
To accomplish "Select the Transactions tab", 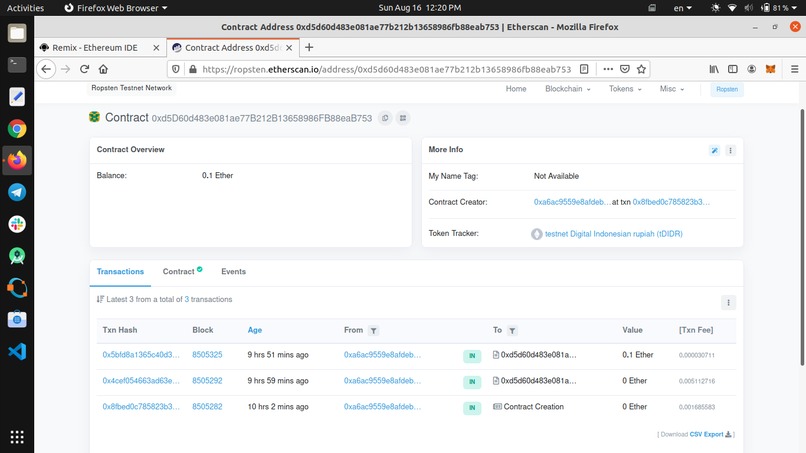I will 120,271.
